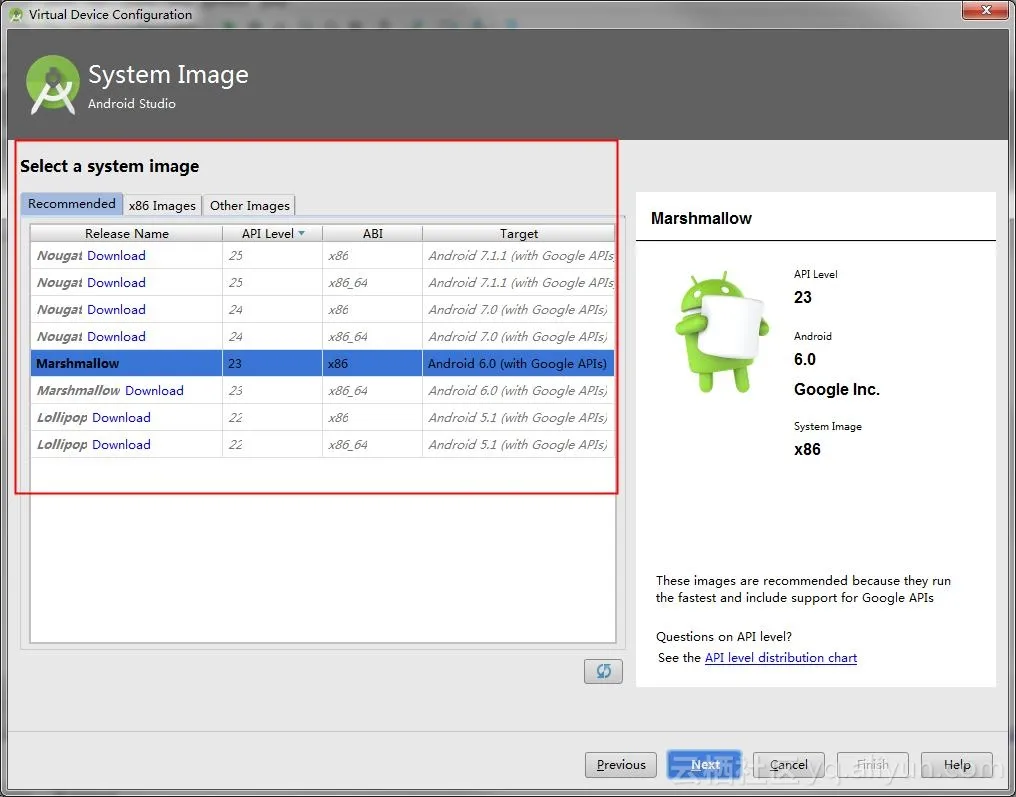Click the refresh images icon button
The image size is (1016, 797).
[x=603, y=671]
